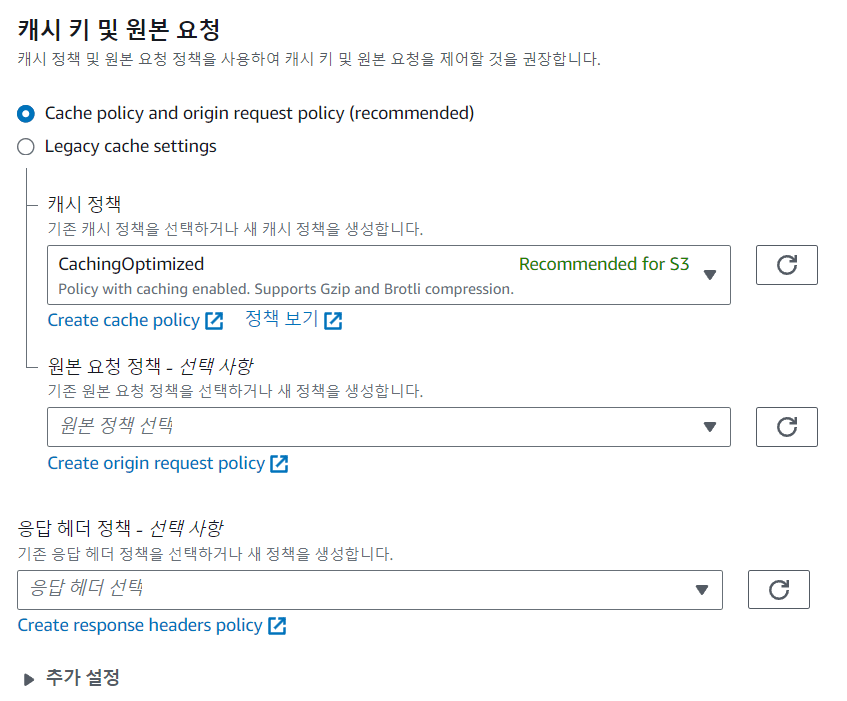Refresh the origin request policy list

786,427
